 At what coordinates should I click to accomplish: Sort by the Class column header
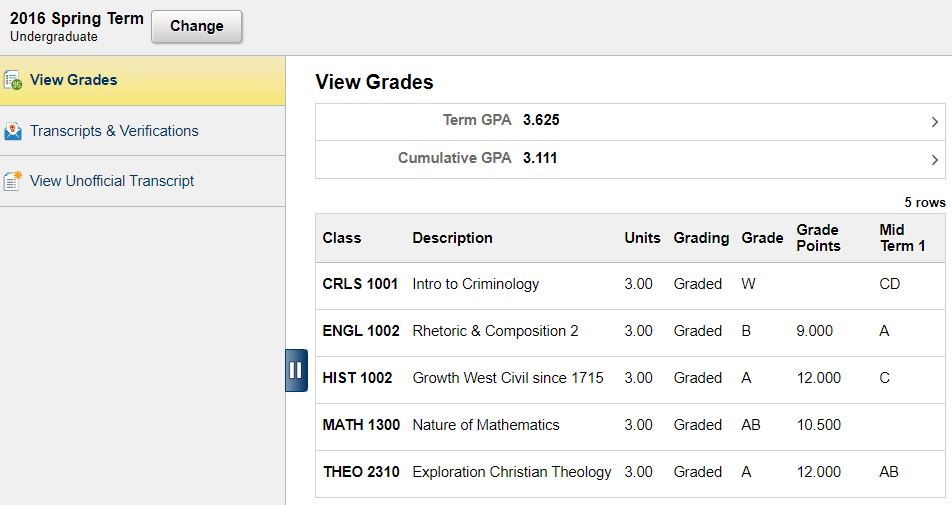point(342,238)
